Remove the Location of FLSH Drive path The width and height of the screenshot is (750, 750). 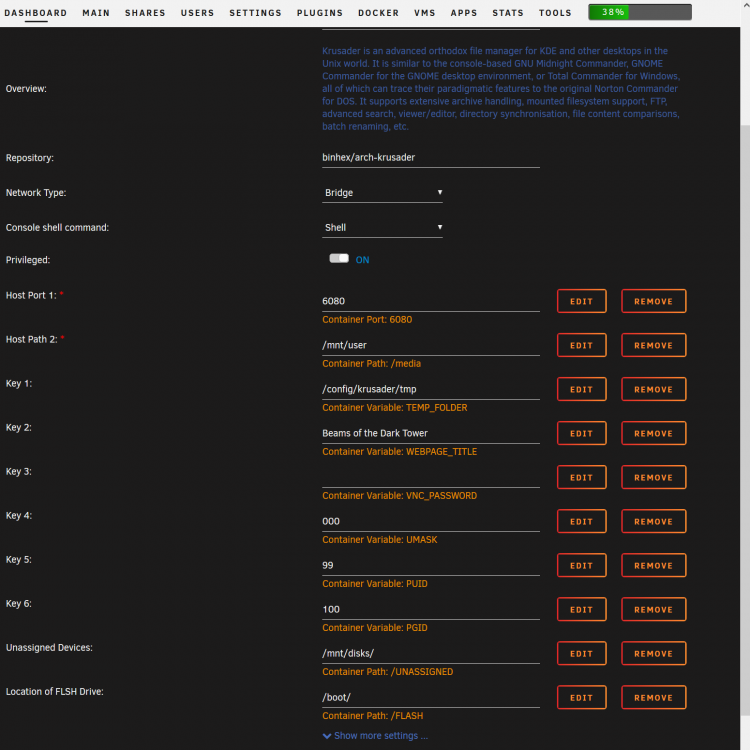[x=653, y=697]
